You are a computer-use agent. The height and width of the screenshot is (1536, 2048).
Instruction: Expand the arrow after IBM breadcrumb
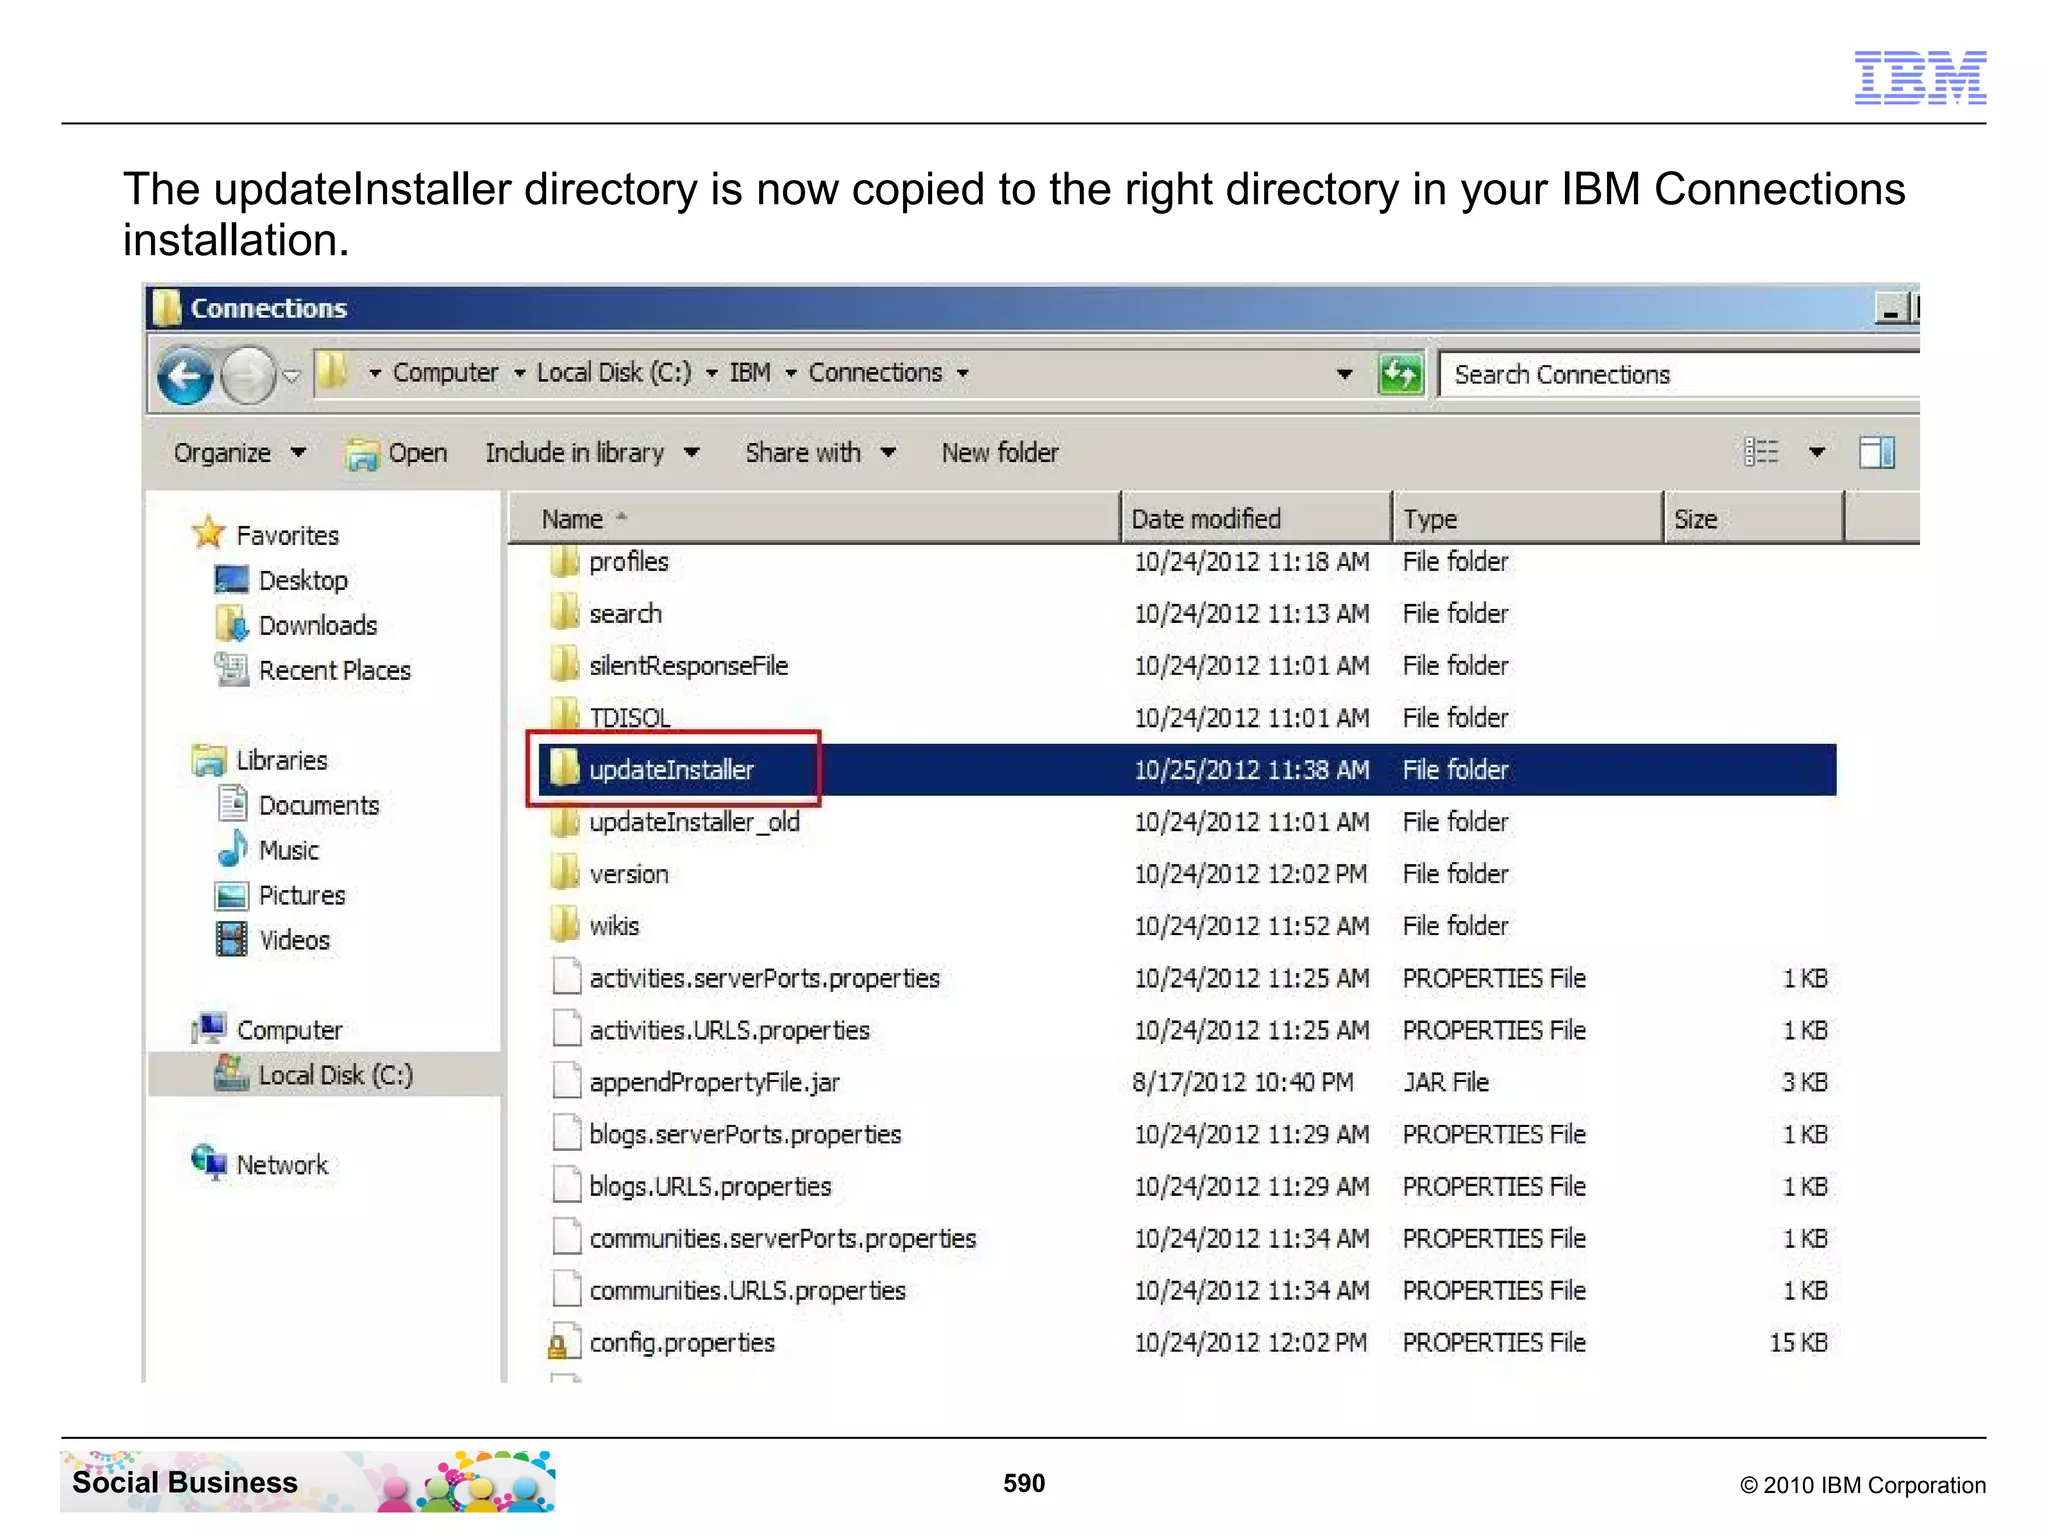point(791,374)
